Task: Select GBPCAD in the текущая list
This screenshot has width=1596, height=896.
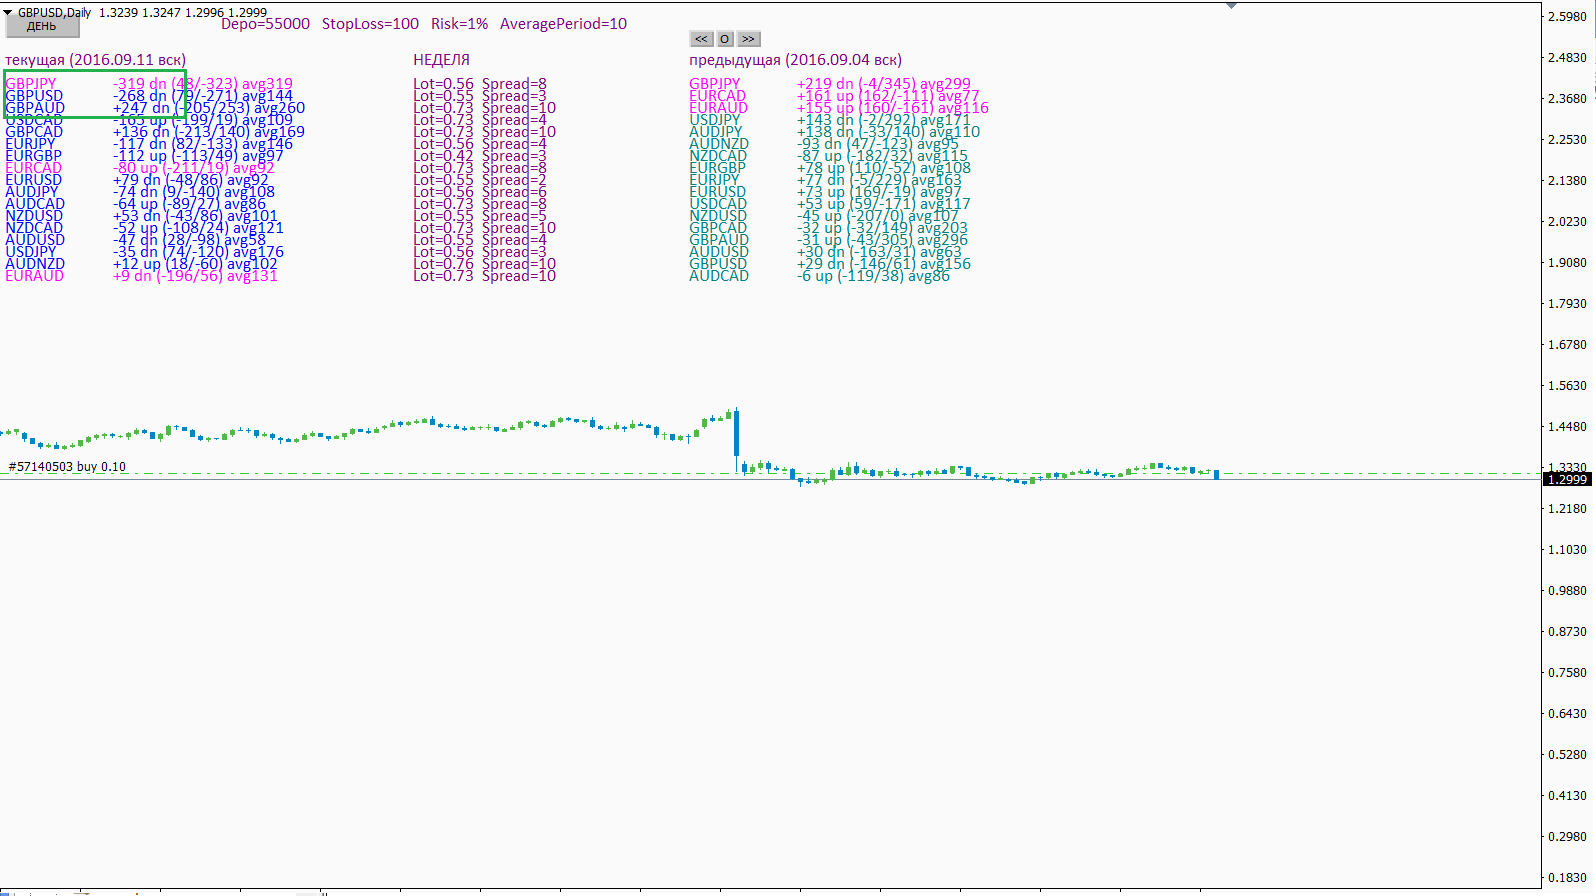Action: (34, 132)
